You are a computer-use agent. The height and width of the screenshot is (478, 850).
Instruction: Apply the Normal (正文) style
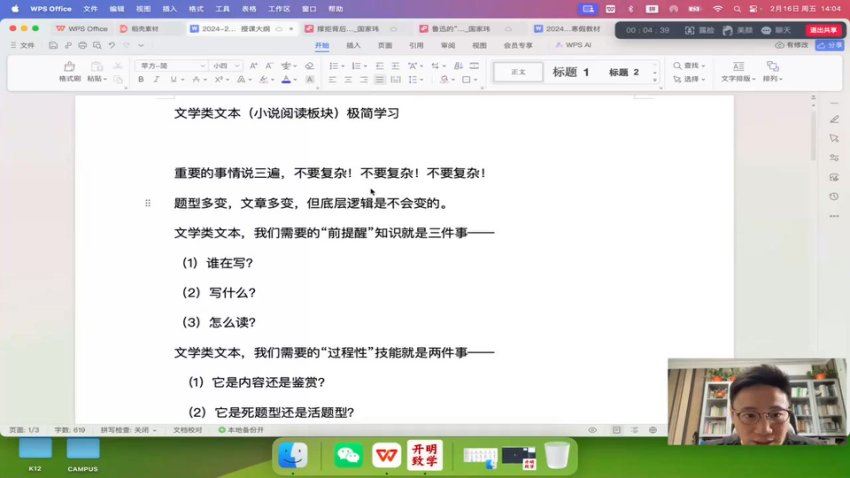(518, 72)
